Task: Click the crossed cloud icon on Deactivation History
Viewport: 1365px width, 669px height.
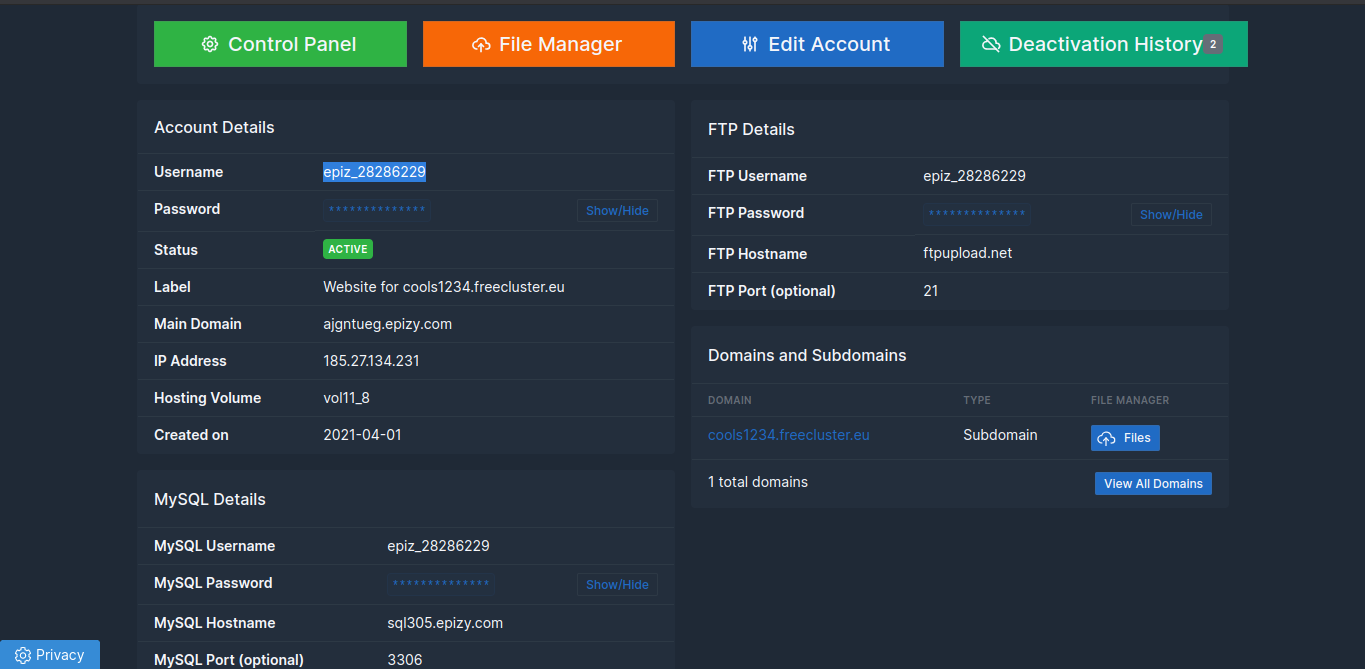Action: coord(991,44)
